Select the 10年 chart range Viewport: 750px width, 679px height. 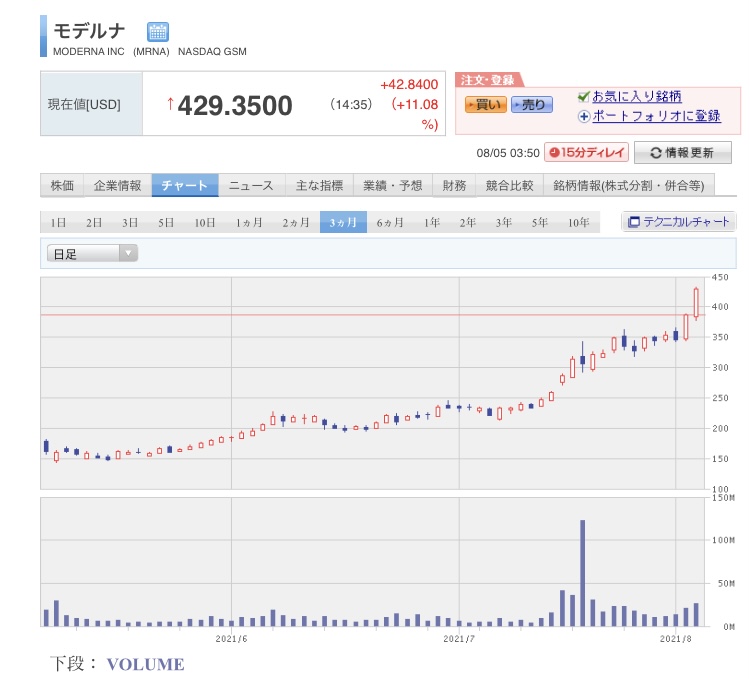[x=579, y=222]
